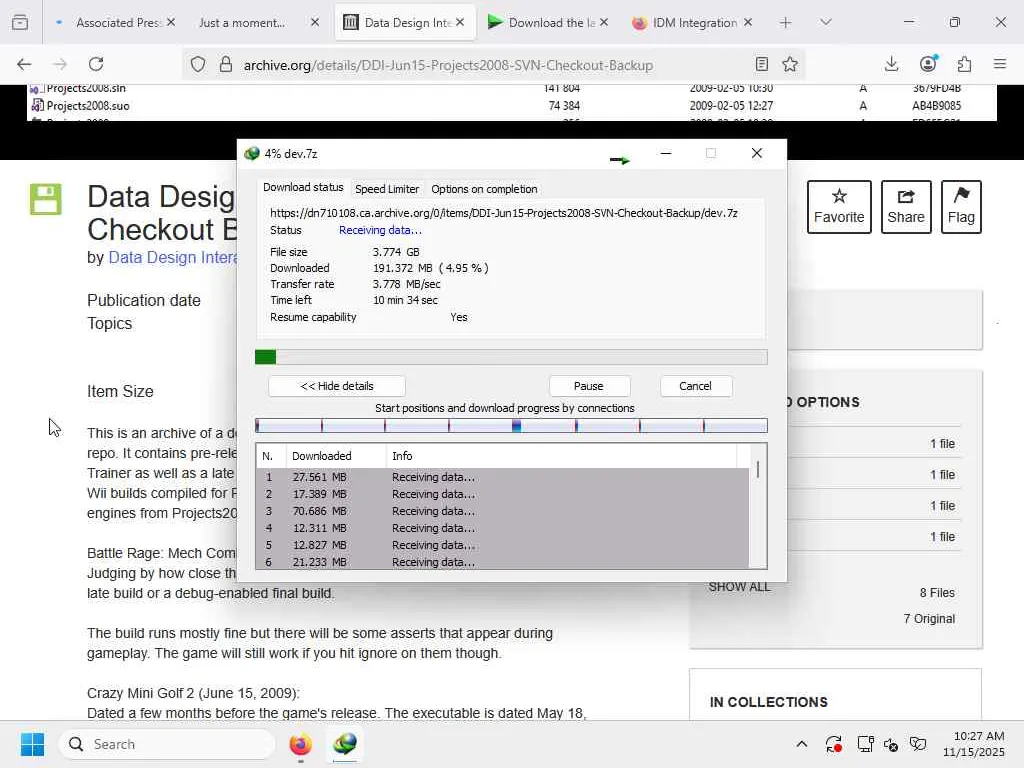
Task: Click the green software floppy disk icon
Action: tap(46, 199)
